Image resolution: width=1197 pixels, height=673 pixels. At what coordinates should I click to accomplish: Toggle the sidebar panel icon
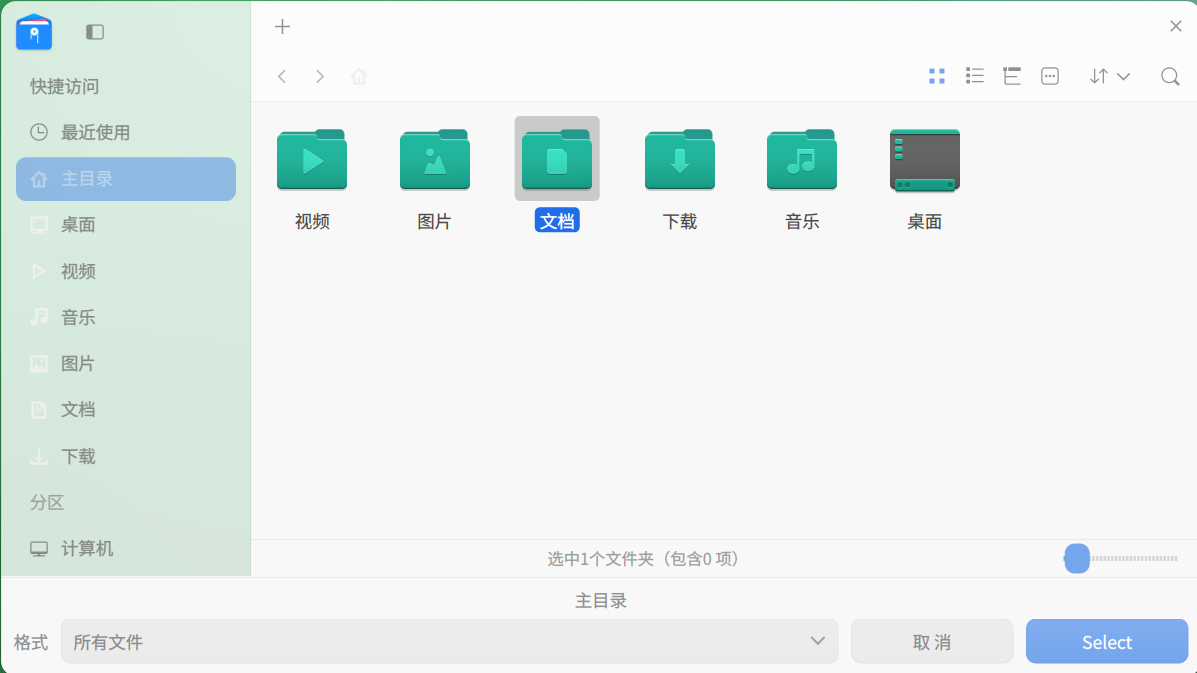(95, 32)
